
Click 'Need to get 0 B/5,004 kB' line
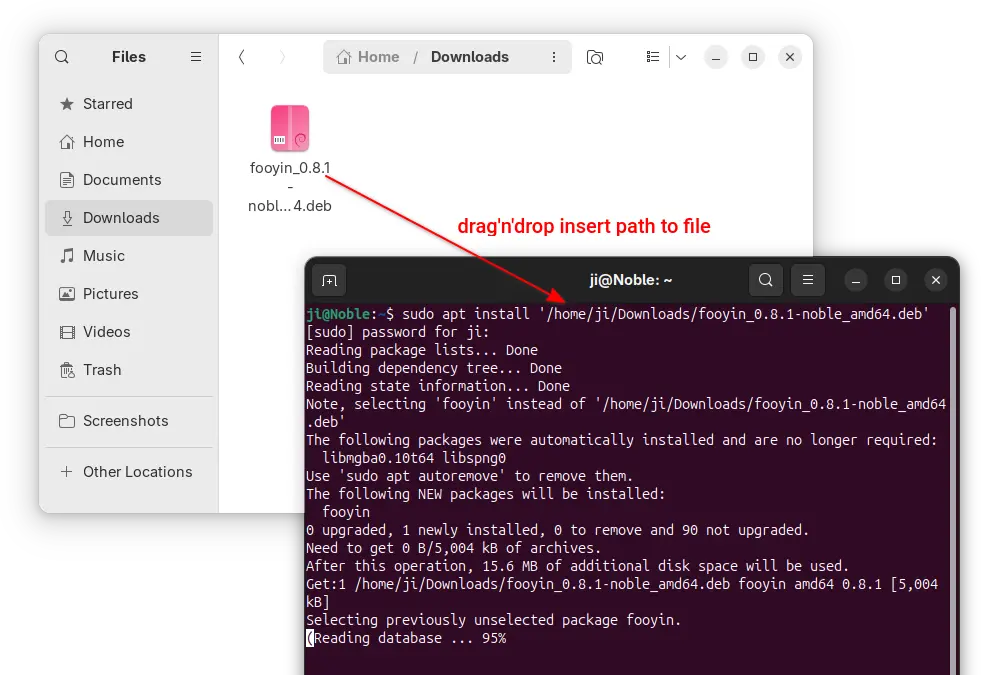(454, 548)
